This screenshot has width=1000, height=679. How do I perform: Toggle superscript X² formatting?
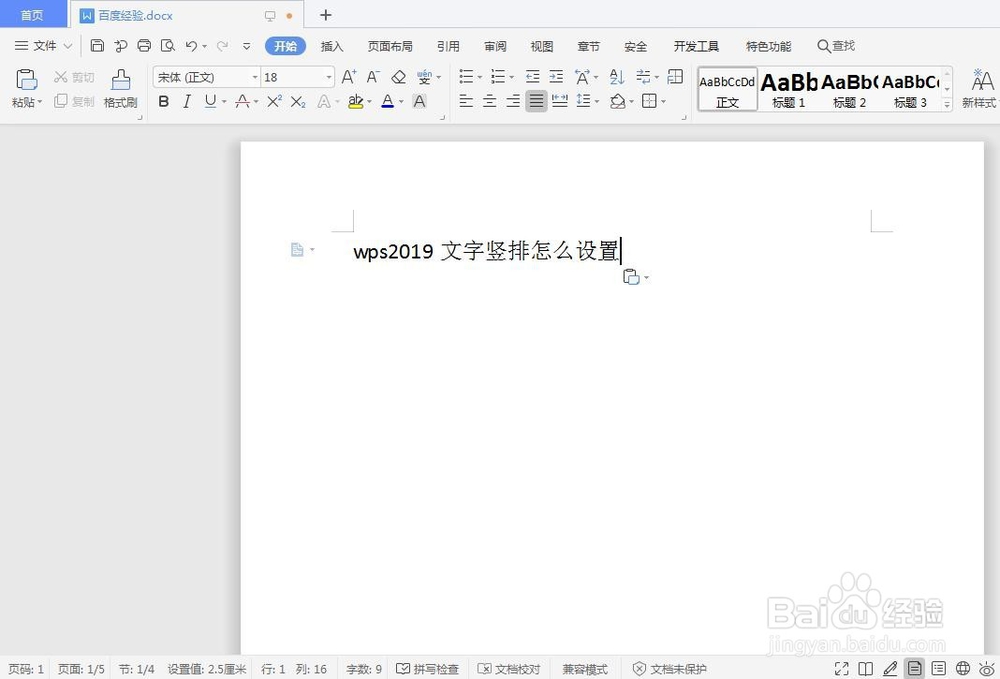point(274,101)
